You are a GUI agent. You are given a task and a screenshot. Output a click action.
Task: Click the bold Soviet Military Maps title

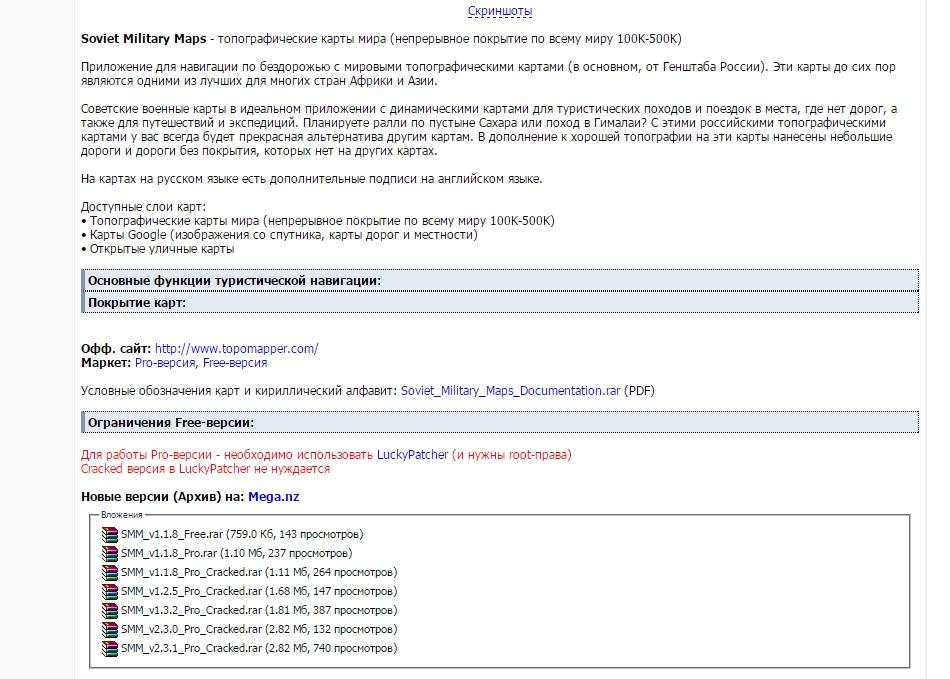pos(144,39)
